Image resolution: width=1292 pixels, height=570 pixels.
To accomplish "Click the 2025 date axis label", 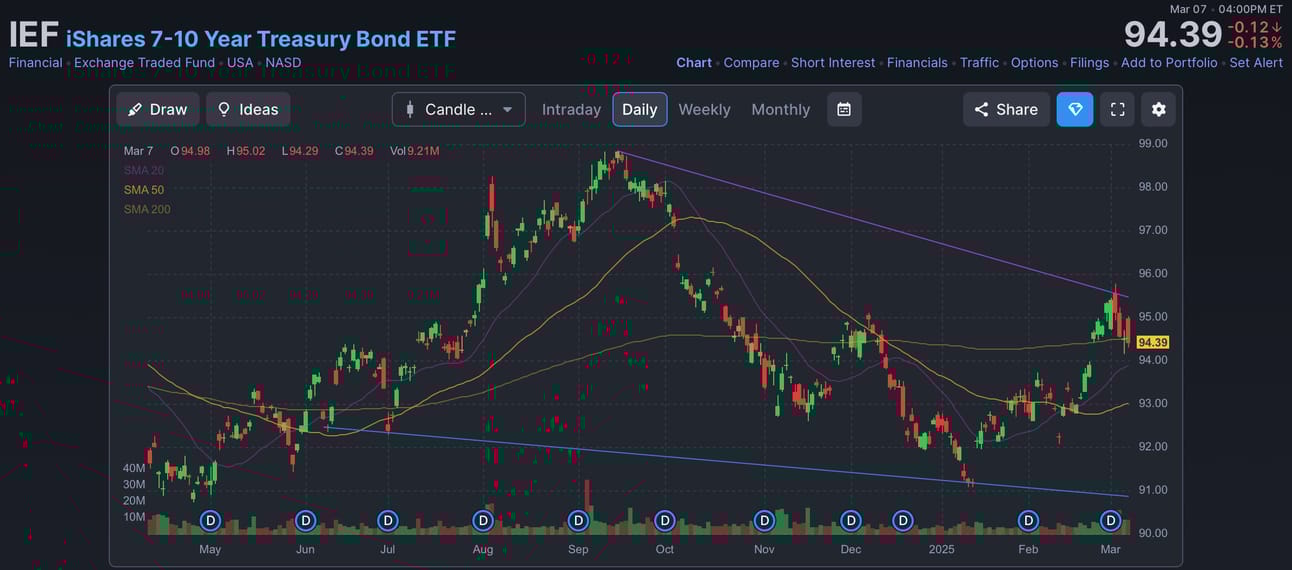I will pos(942,549).
